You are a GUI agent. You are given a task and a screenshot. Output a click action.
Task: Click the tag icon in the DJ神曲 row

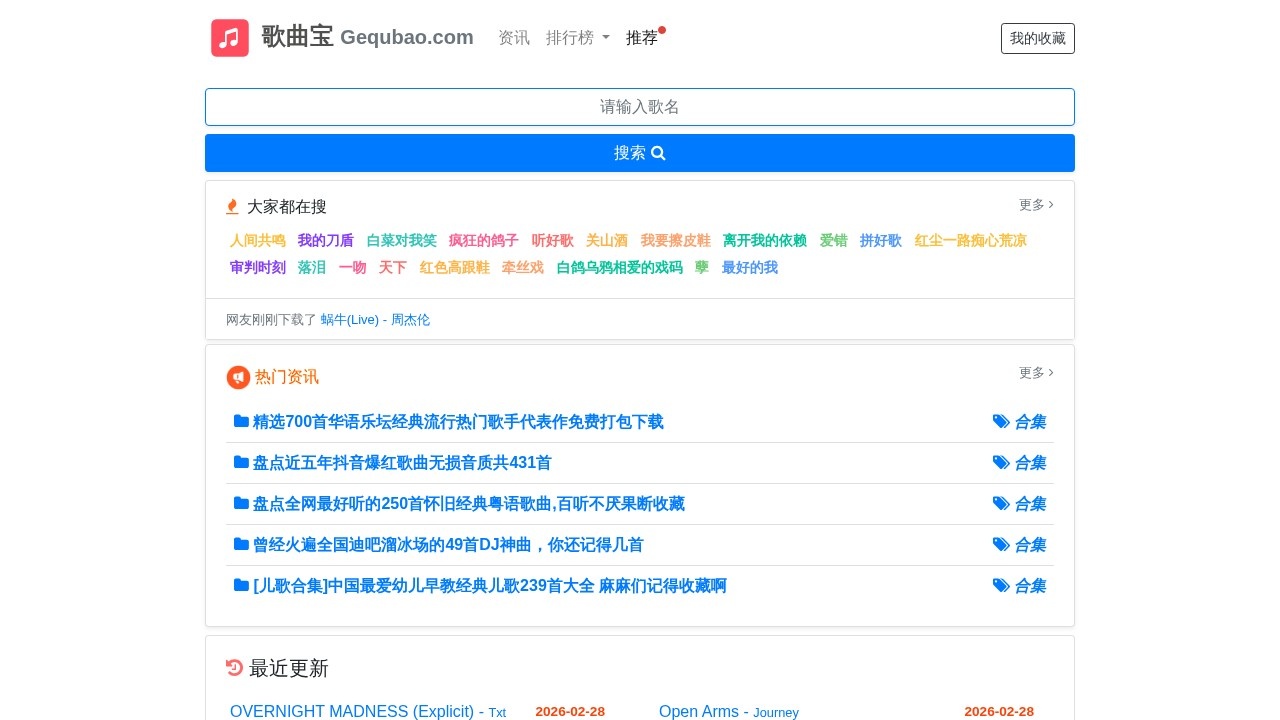(1001, 545)
